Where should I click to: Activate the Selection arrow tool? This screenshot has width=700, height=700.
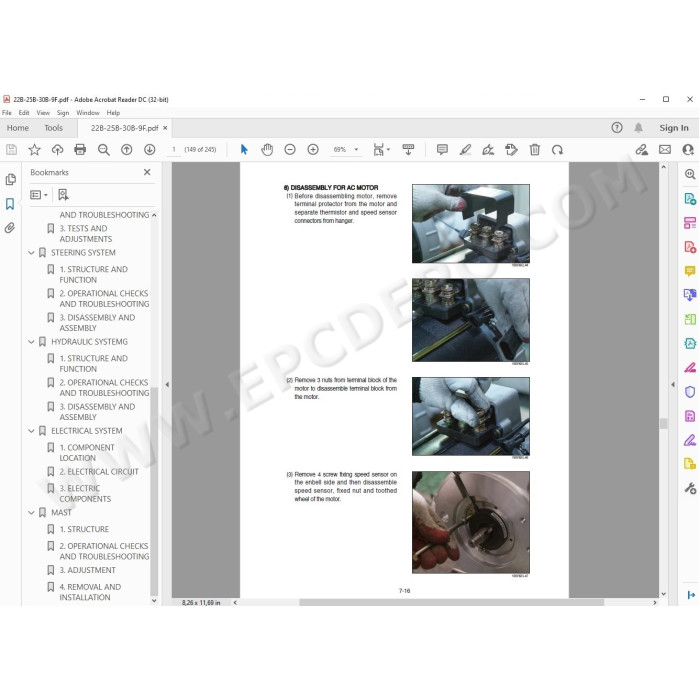pos(244,150)
